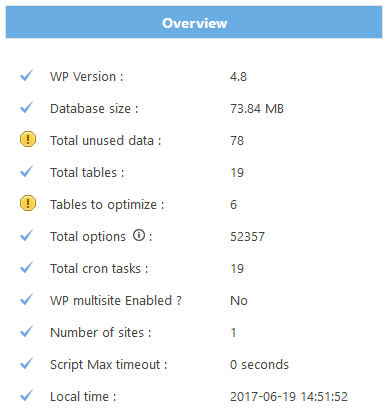This screenshot has width=389, height=415.
Task: Click the Total options count 52357
Action: pos(247,237)
